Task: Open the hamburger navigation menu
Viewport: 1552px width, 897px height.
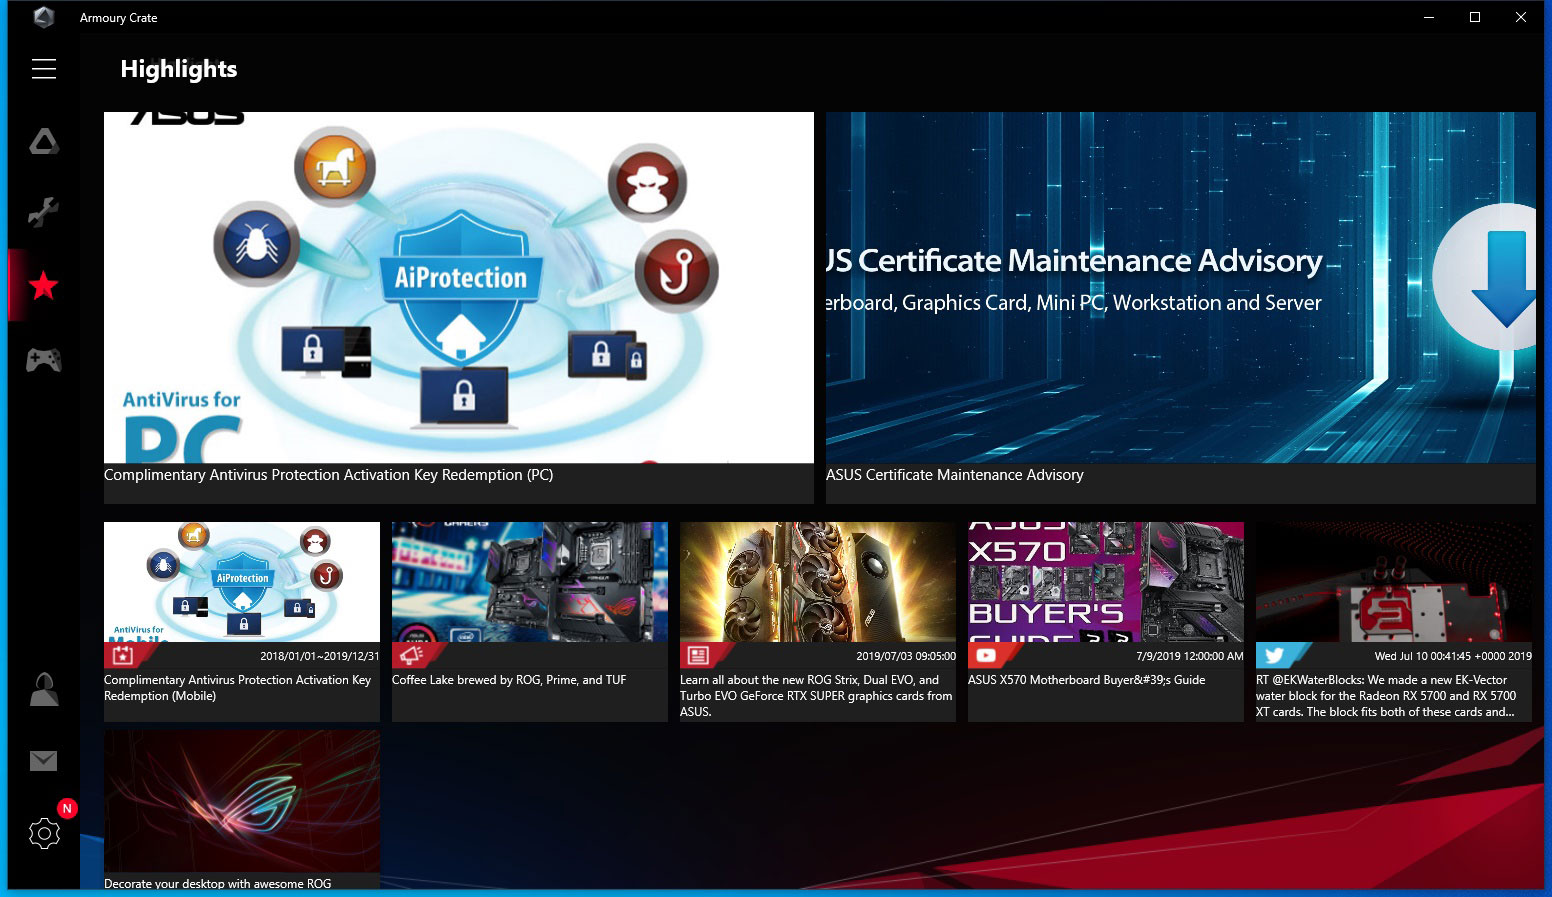Action: coord(44,69)
